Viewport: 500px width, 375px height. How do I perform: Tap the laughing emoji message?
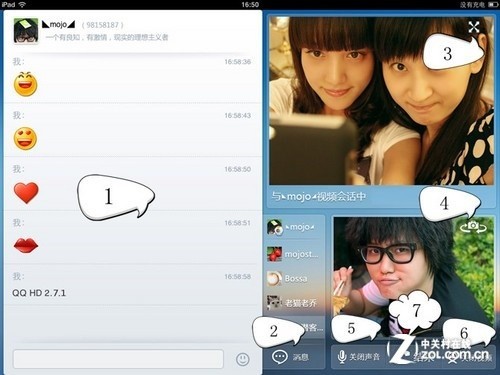[25, 85]
